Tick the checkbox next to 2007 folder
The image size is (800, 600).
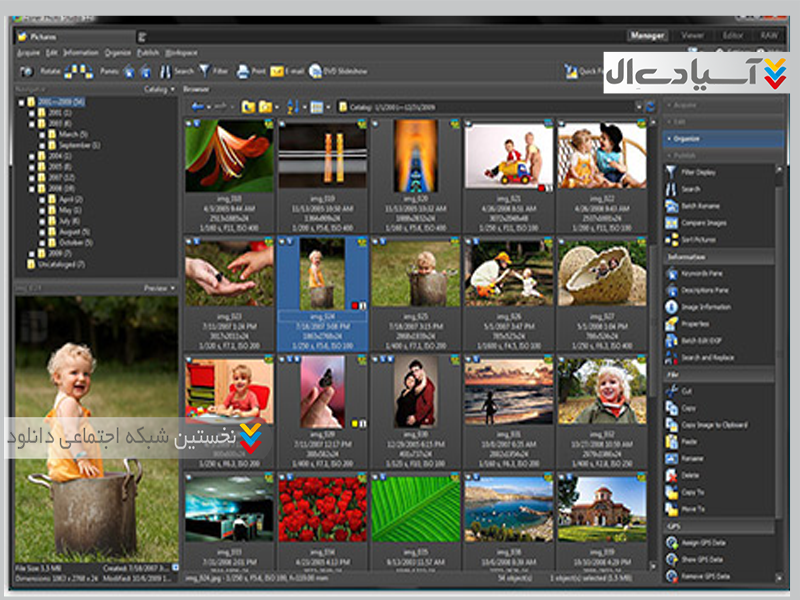click(x=31, y=177)
